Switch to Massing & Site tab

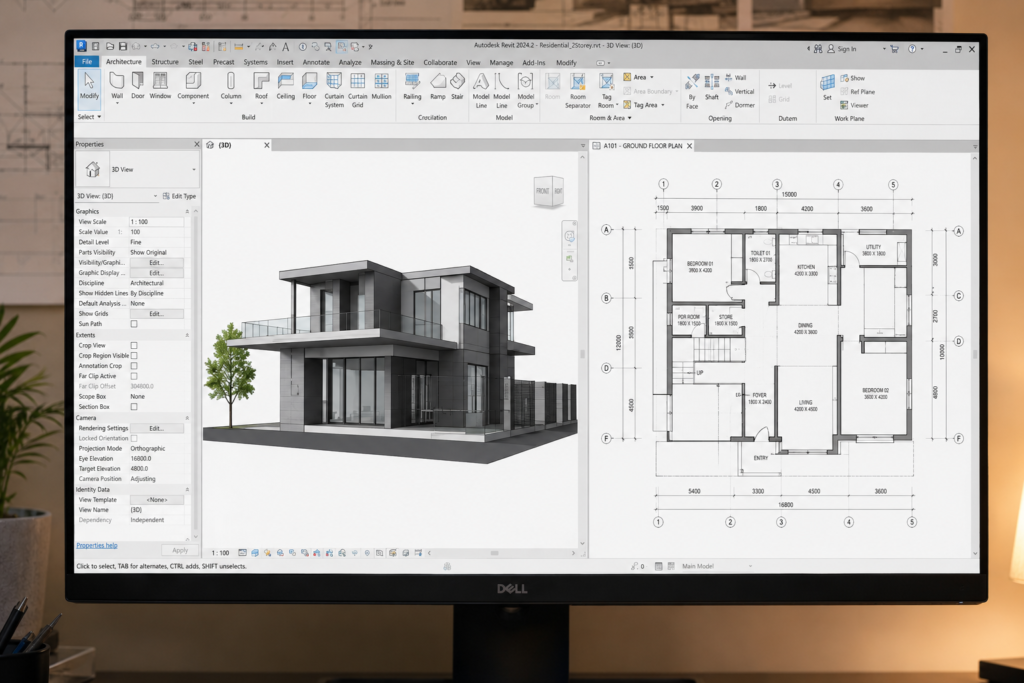coord(392,63)
